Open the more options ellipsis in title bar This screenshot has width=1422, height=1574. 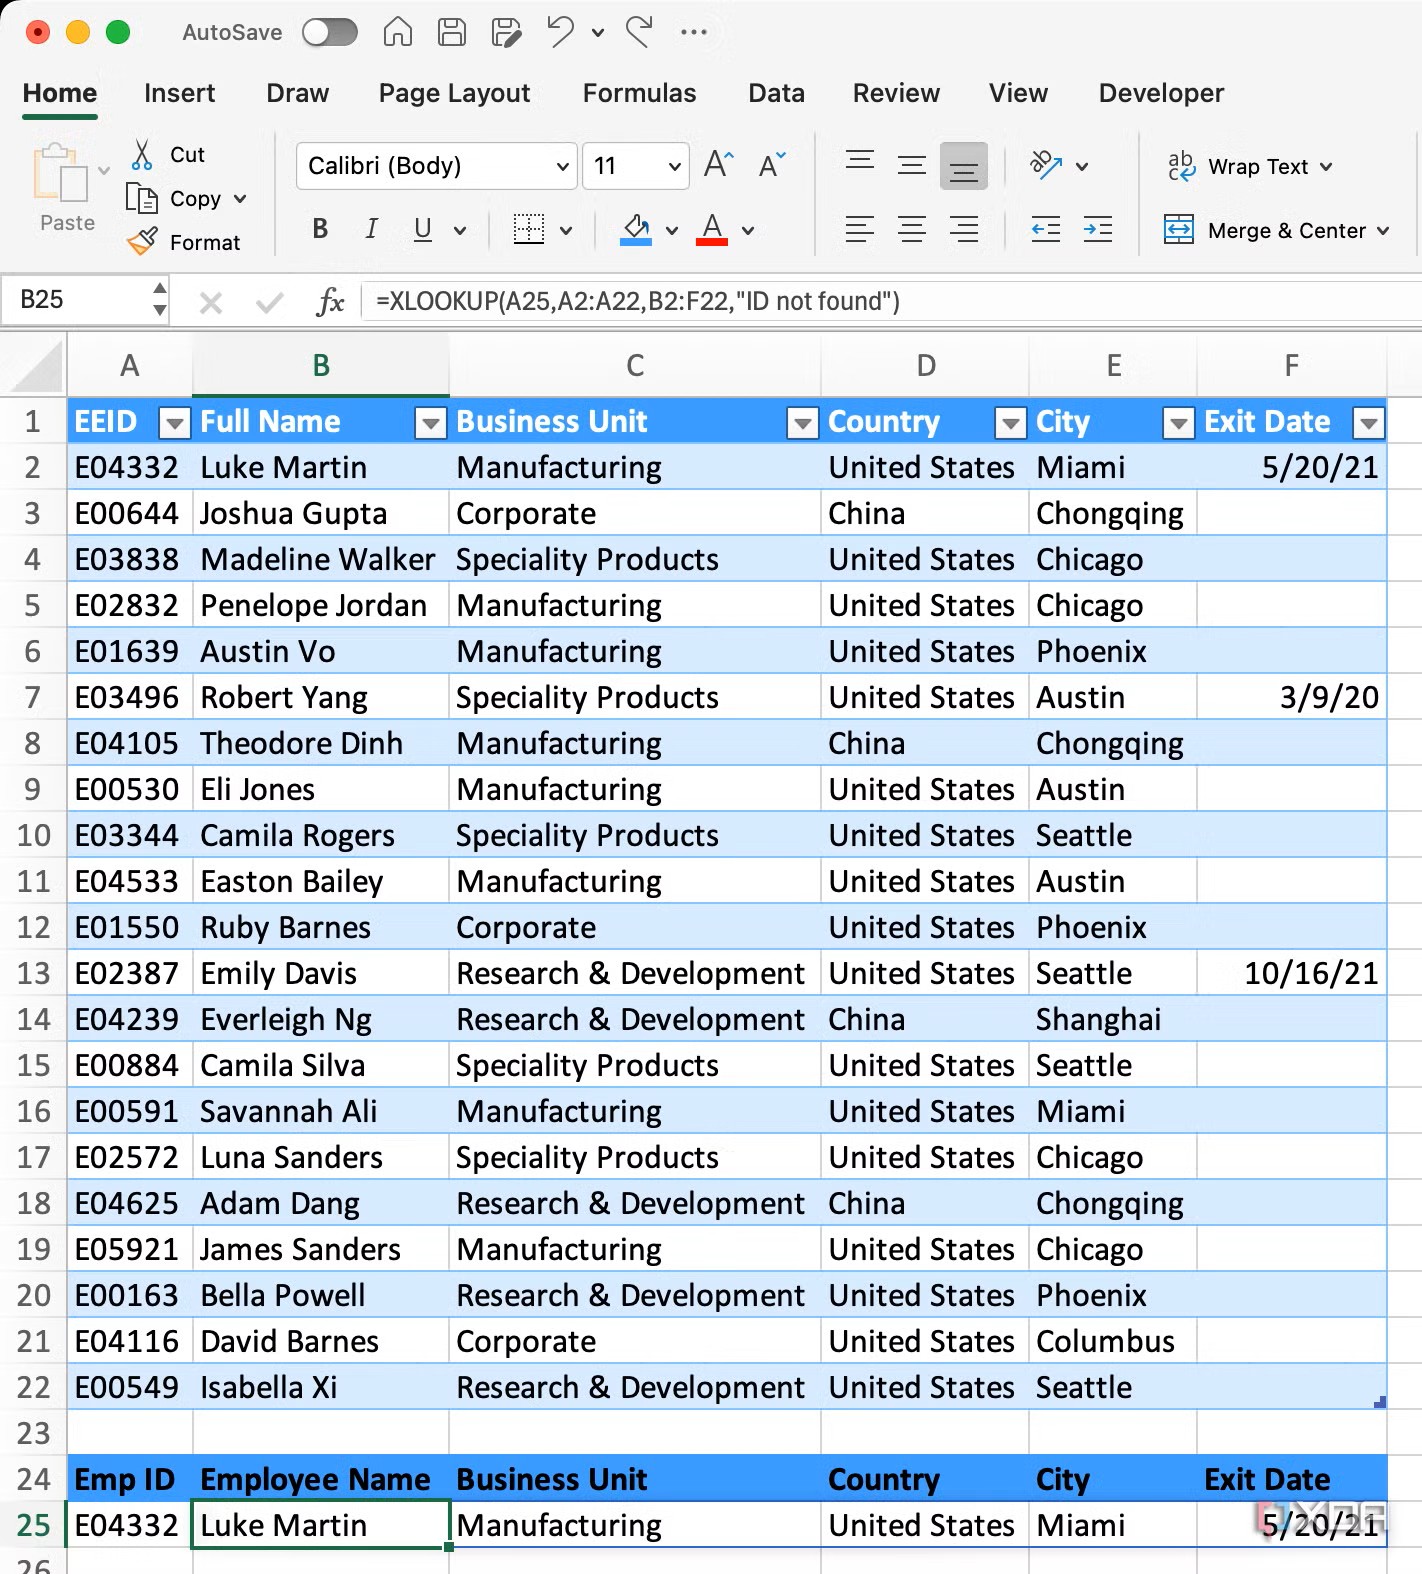click(x=693, y=32)
